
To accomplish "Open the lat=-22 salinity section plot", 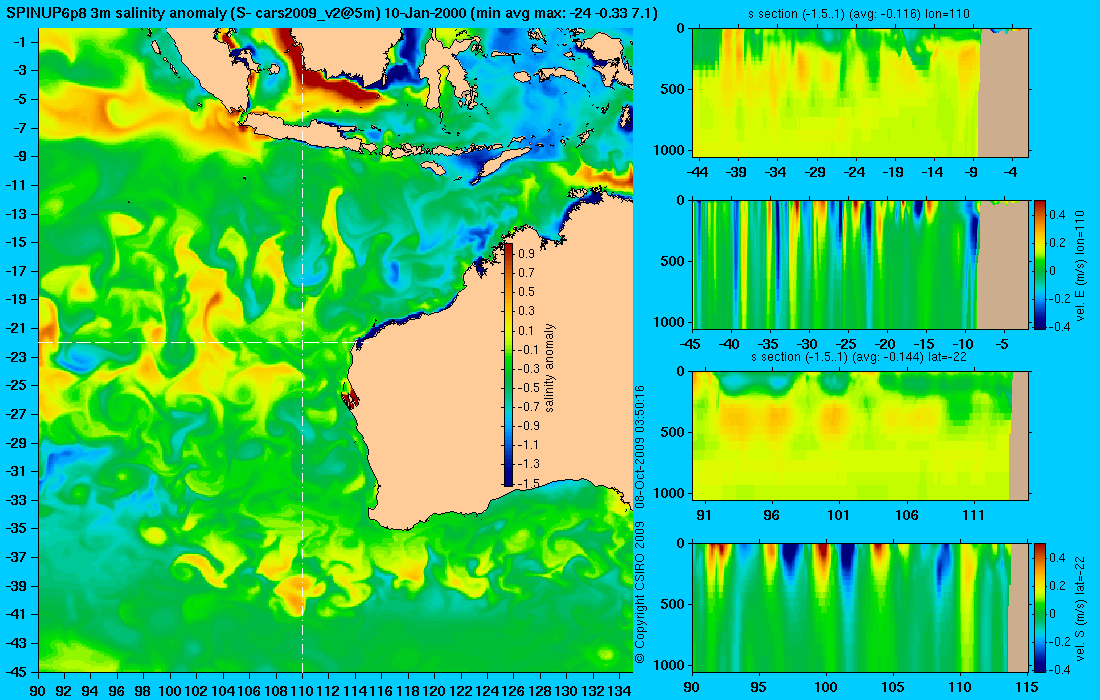I will [860, 436].
